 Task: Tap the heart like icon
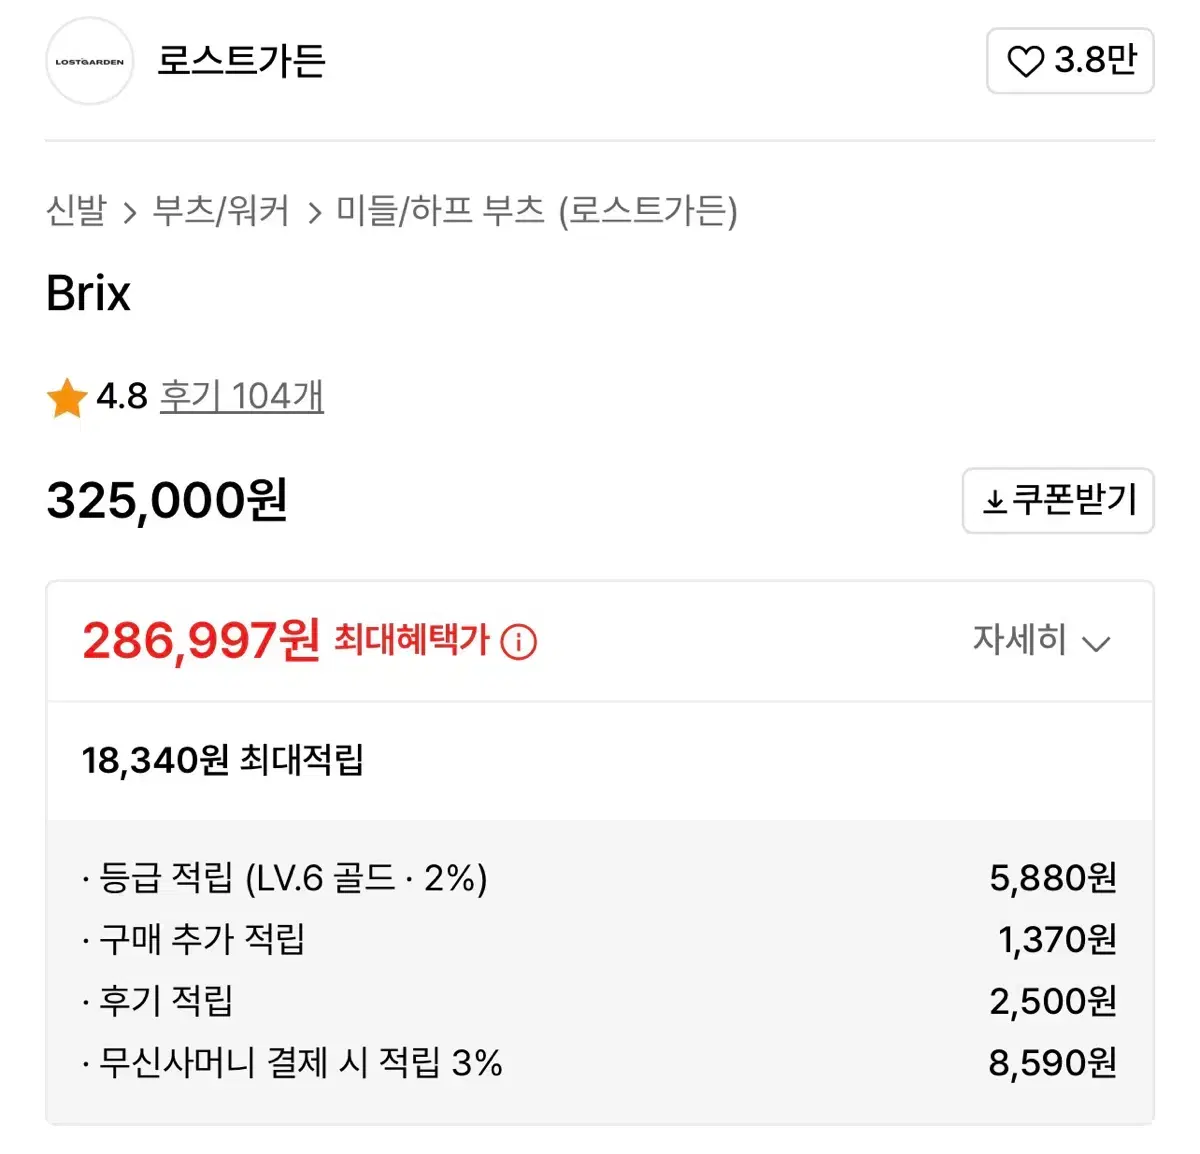pyautogui.click(x=1025, y=62)
